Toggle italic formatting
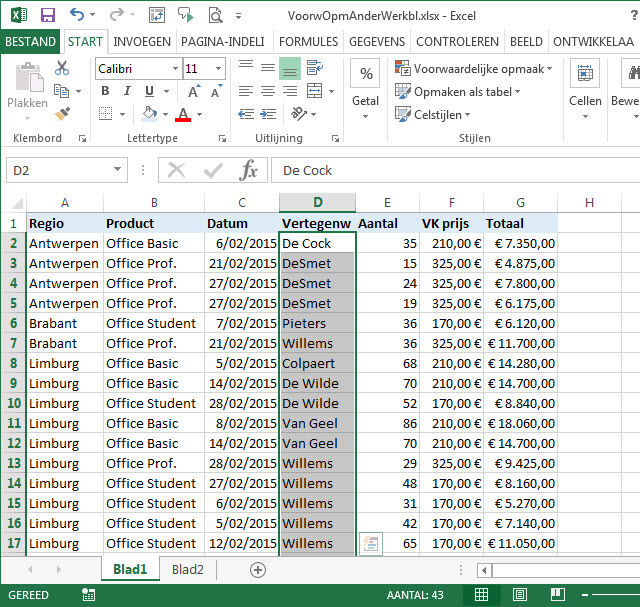 coord(127,91)
